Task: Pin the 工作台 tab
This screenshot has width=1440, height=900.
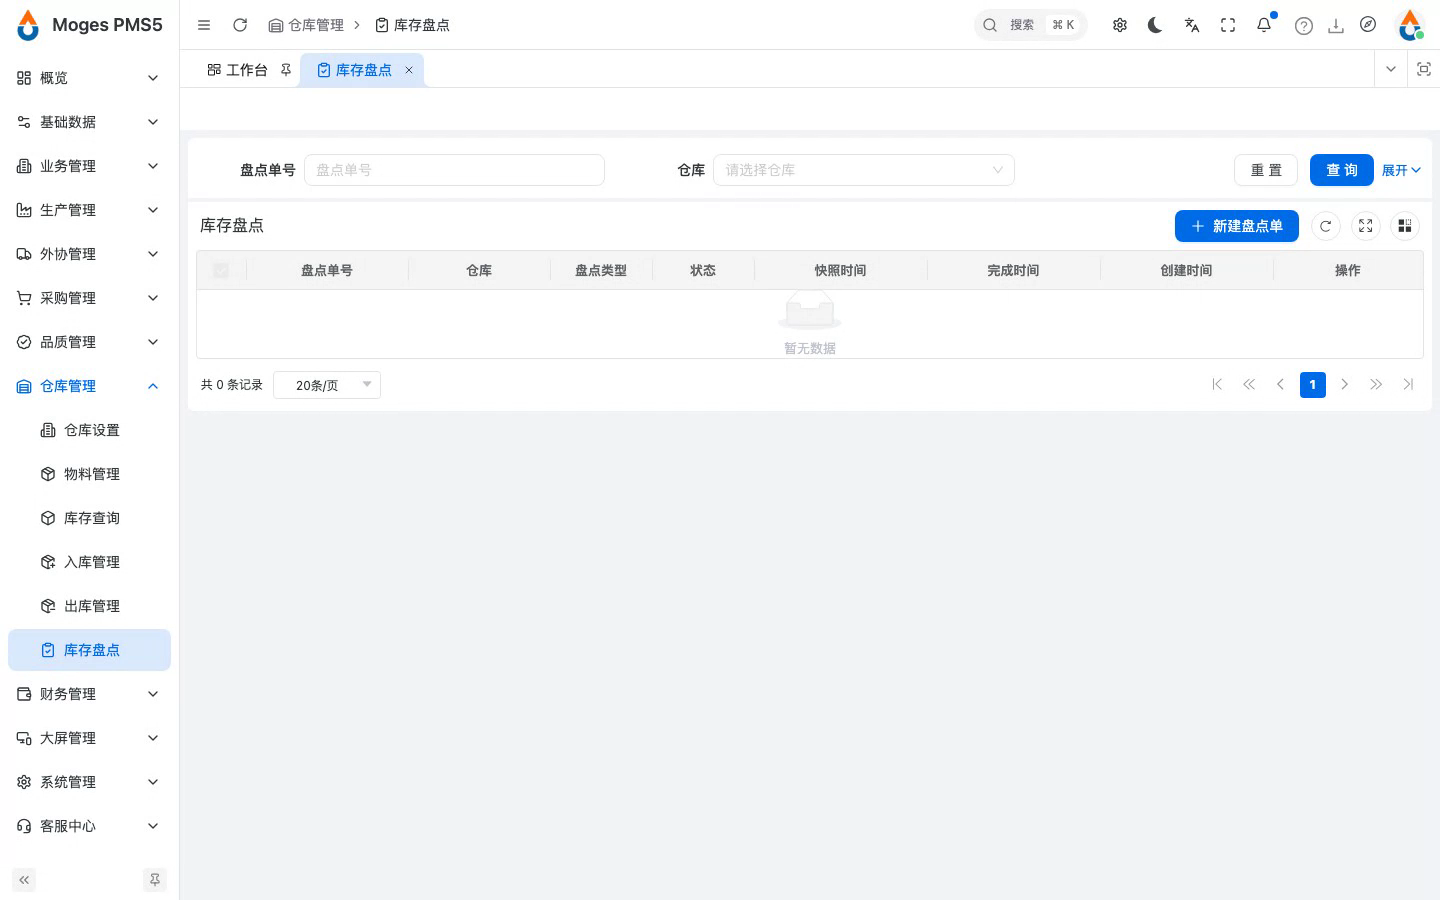Action: point(286,70)
